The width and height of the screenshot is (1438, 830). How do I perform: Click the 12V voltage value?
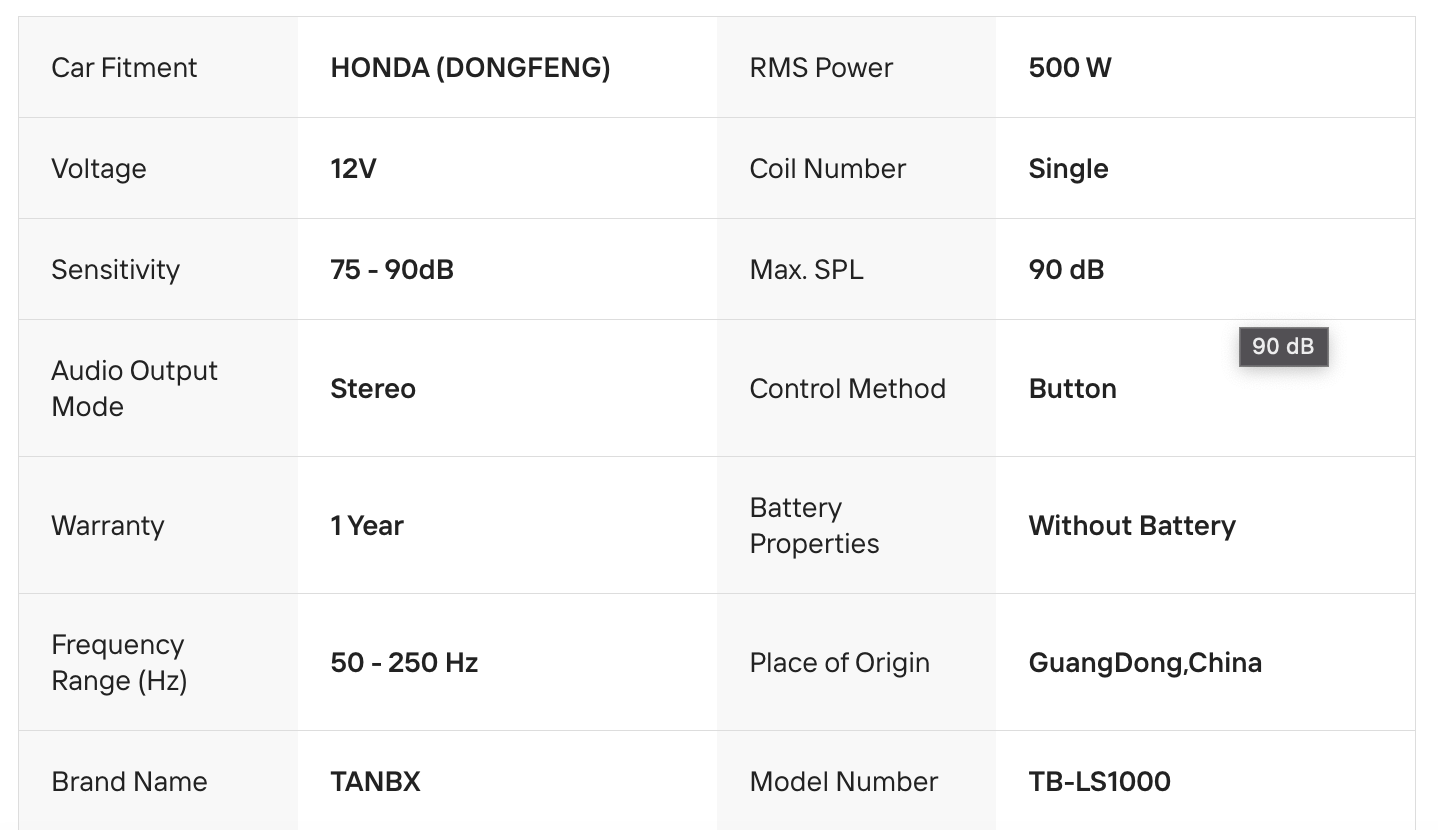(353, 169)
